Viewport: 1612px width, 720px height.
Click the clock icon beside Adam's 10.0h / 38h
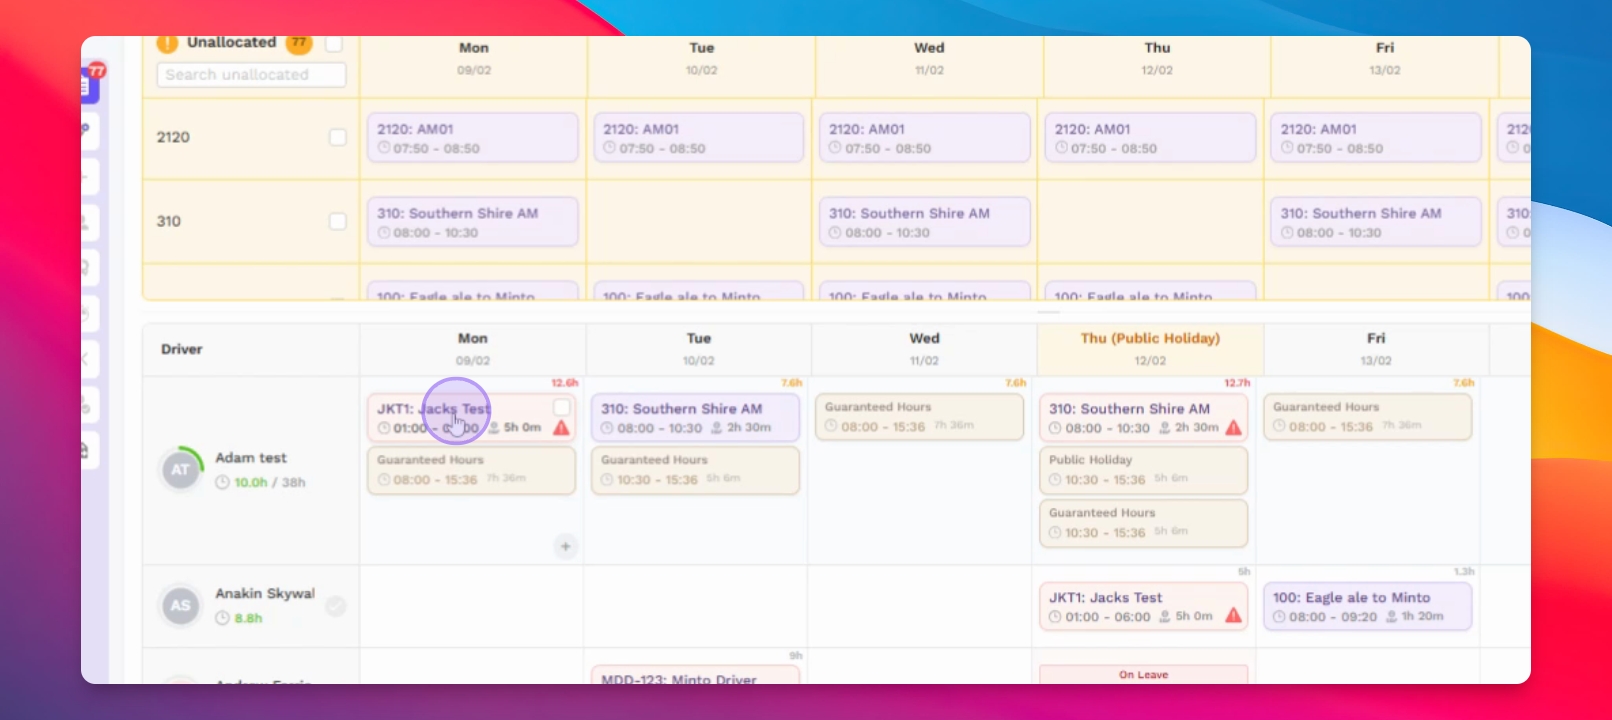223,482
